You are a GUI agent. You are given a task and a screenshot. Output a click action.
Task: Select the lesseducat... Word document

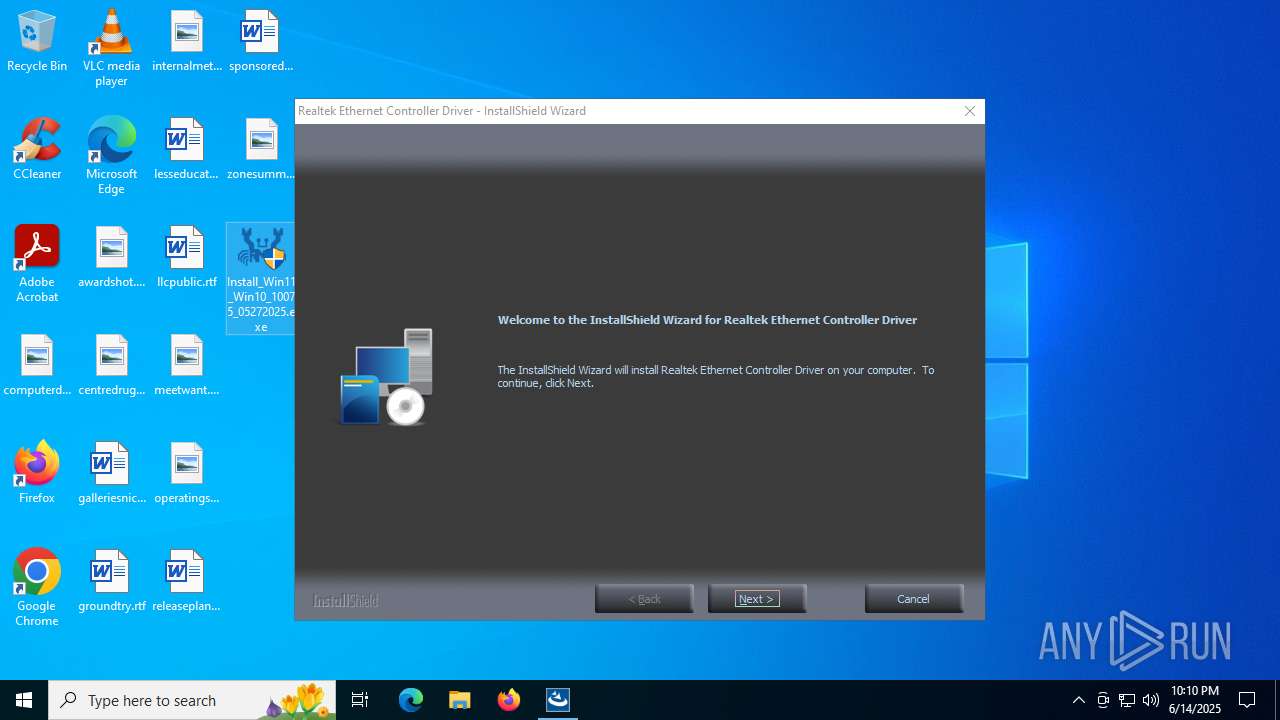[x=187, y=149]
